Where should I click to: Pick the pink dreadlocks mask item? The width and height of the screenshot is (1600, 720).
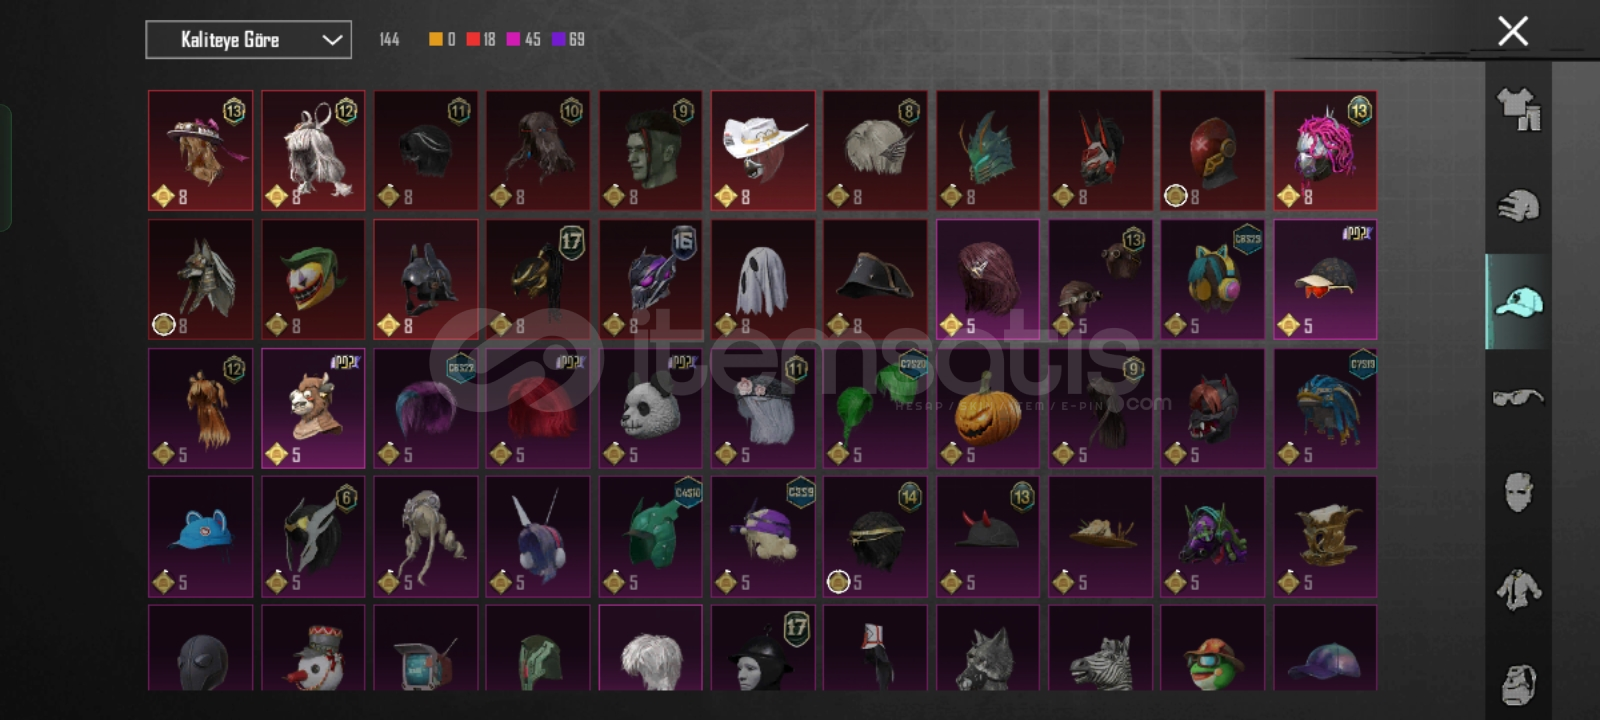1325,150
